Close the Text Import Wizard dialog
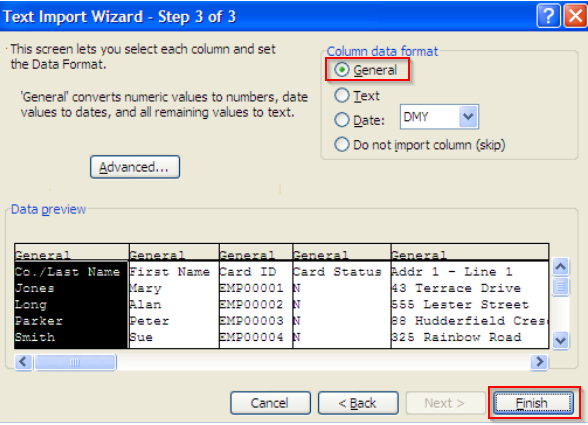 (576, 16)
